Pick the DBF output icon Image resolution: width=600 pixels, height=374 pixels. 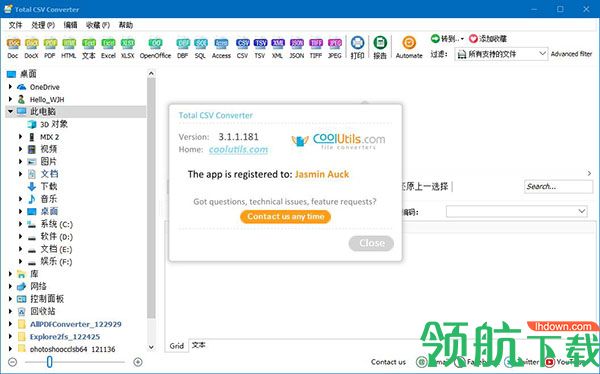click(x=183, y=43)
